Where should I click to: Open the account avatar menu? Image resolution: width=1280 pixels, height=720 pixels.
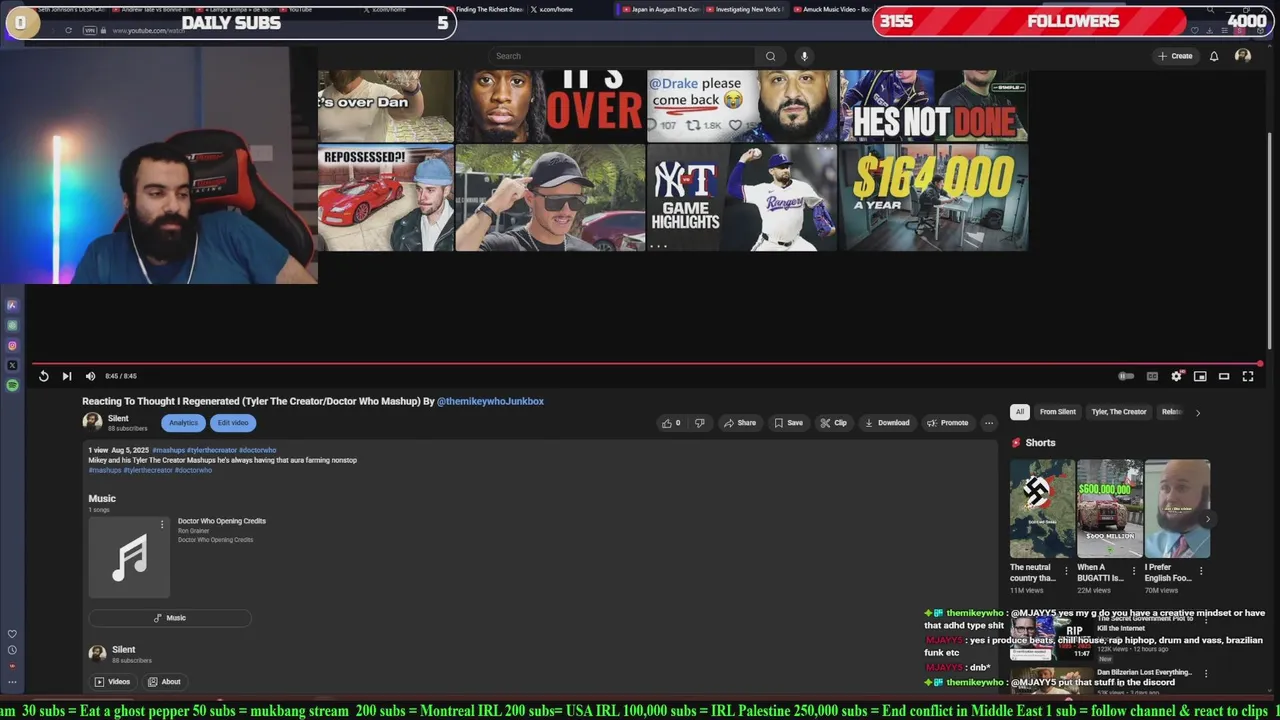coord(1243,56)
